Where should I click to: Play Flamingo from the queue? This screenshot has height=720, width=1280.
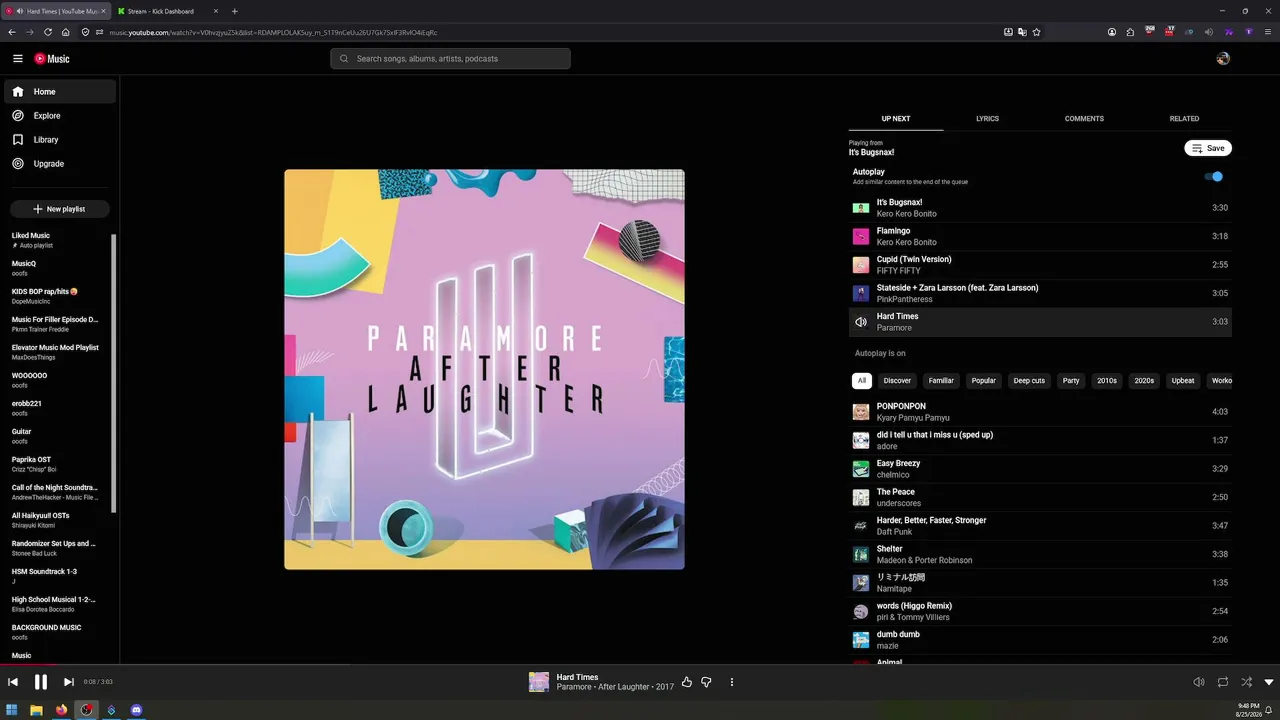click(x=1040, y=237)
